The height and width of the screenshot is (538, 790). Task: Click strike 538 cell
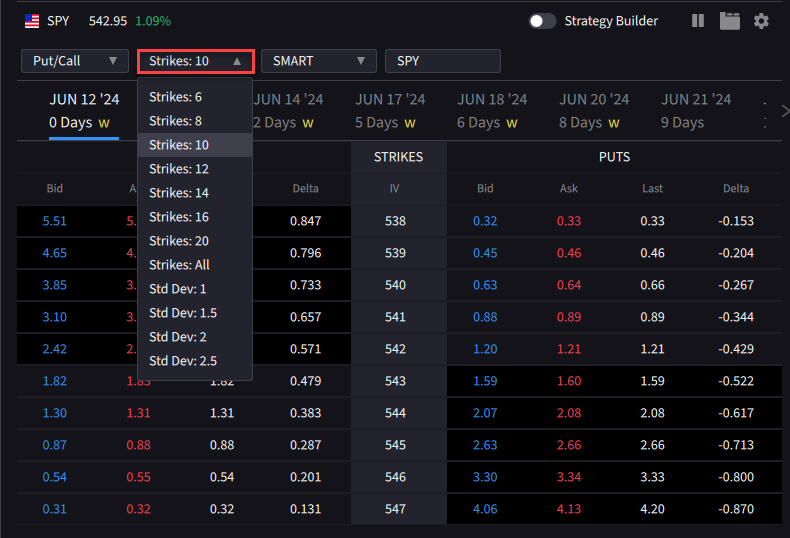[x=396, y=221]
